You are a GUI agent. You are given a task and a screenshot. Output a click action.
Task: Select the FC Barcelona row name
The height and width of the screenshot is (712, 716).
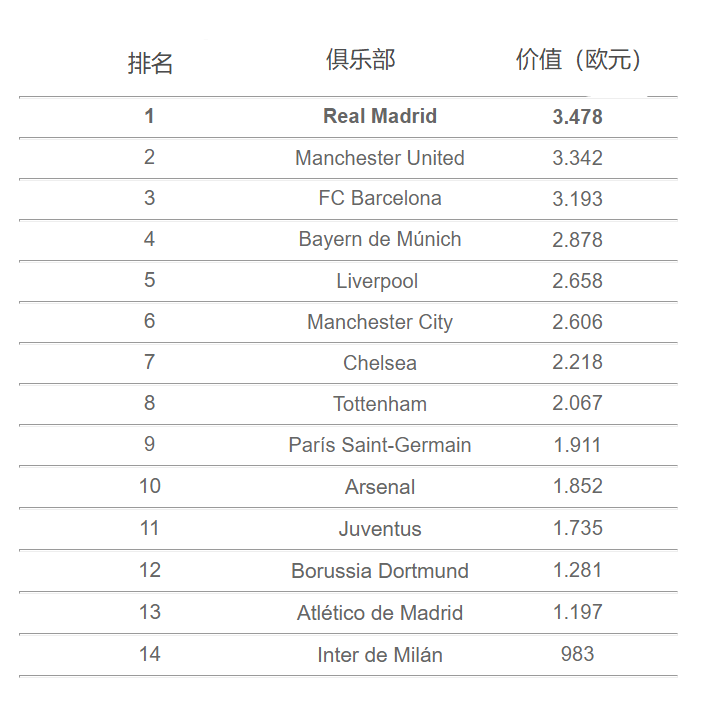380,198
